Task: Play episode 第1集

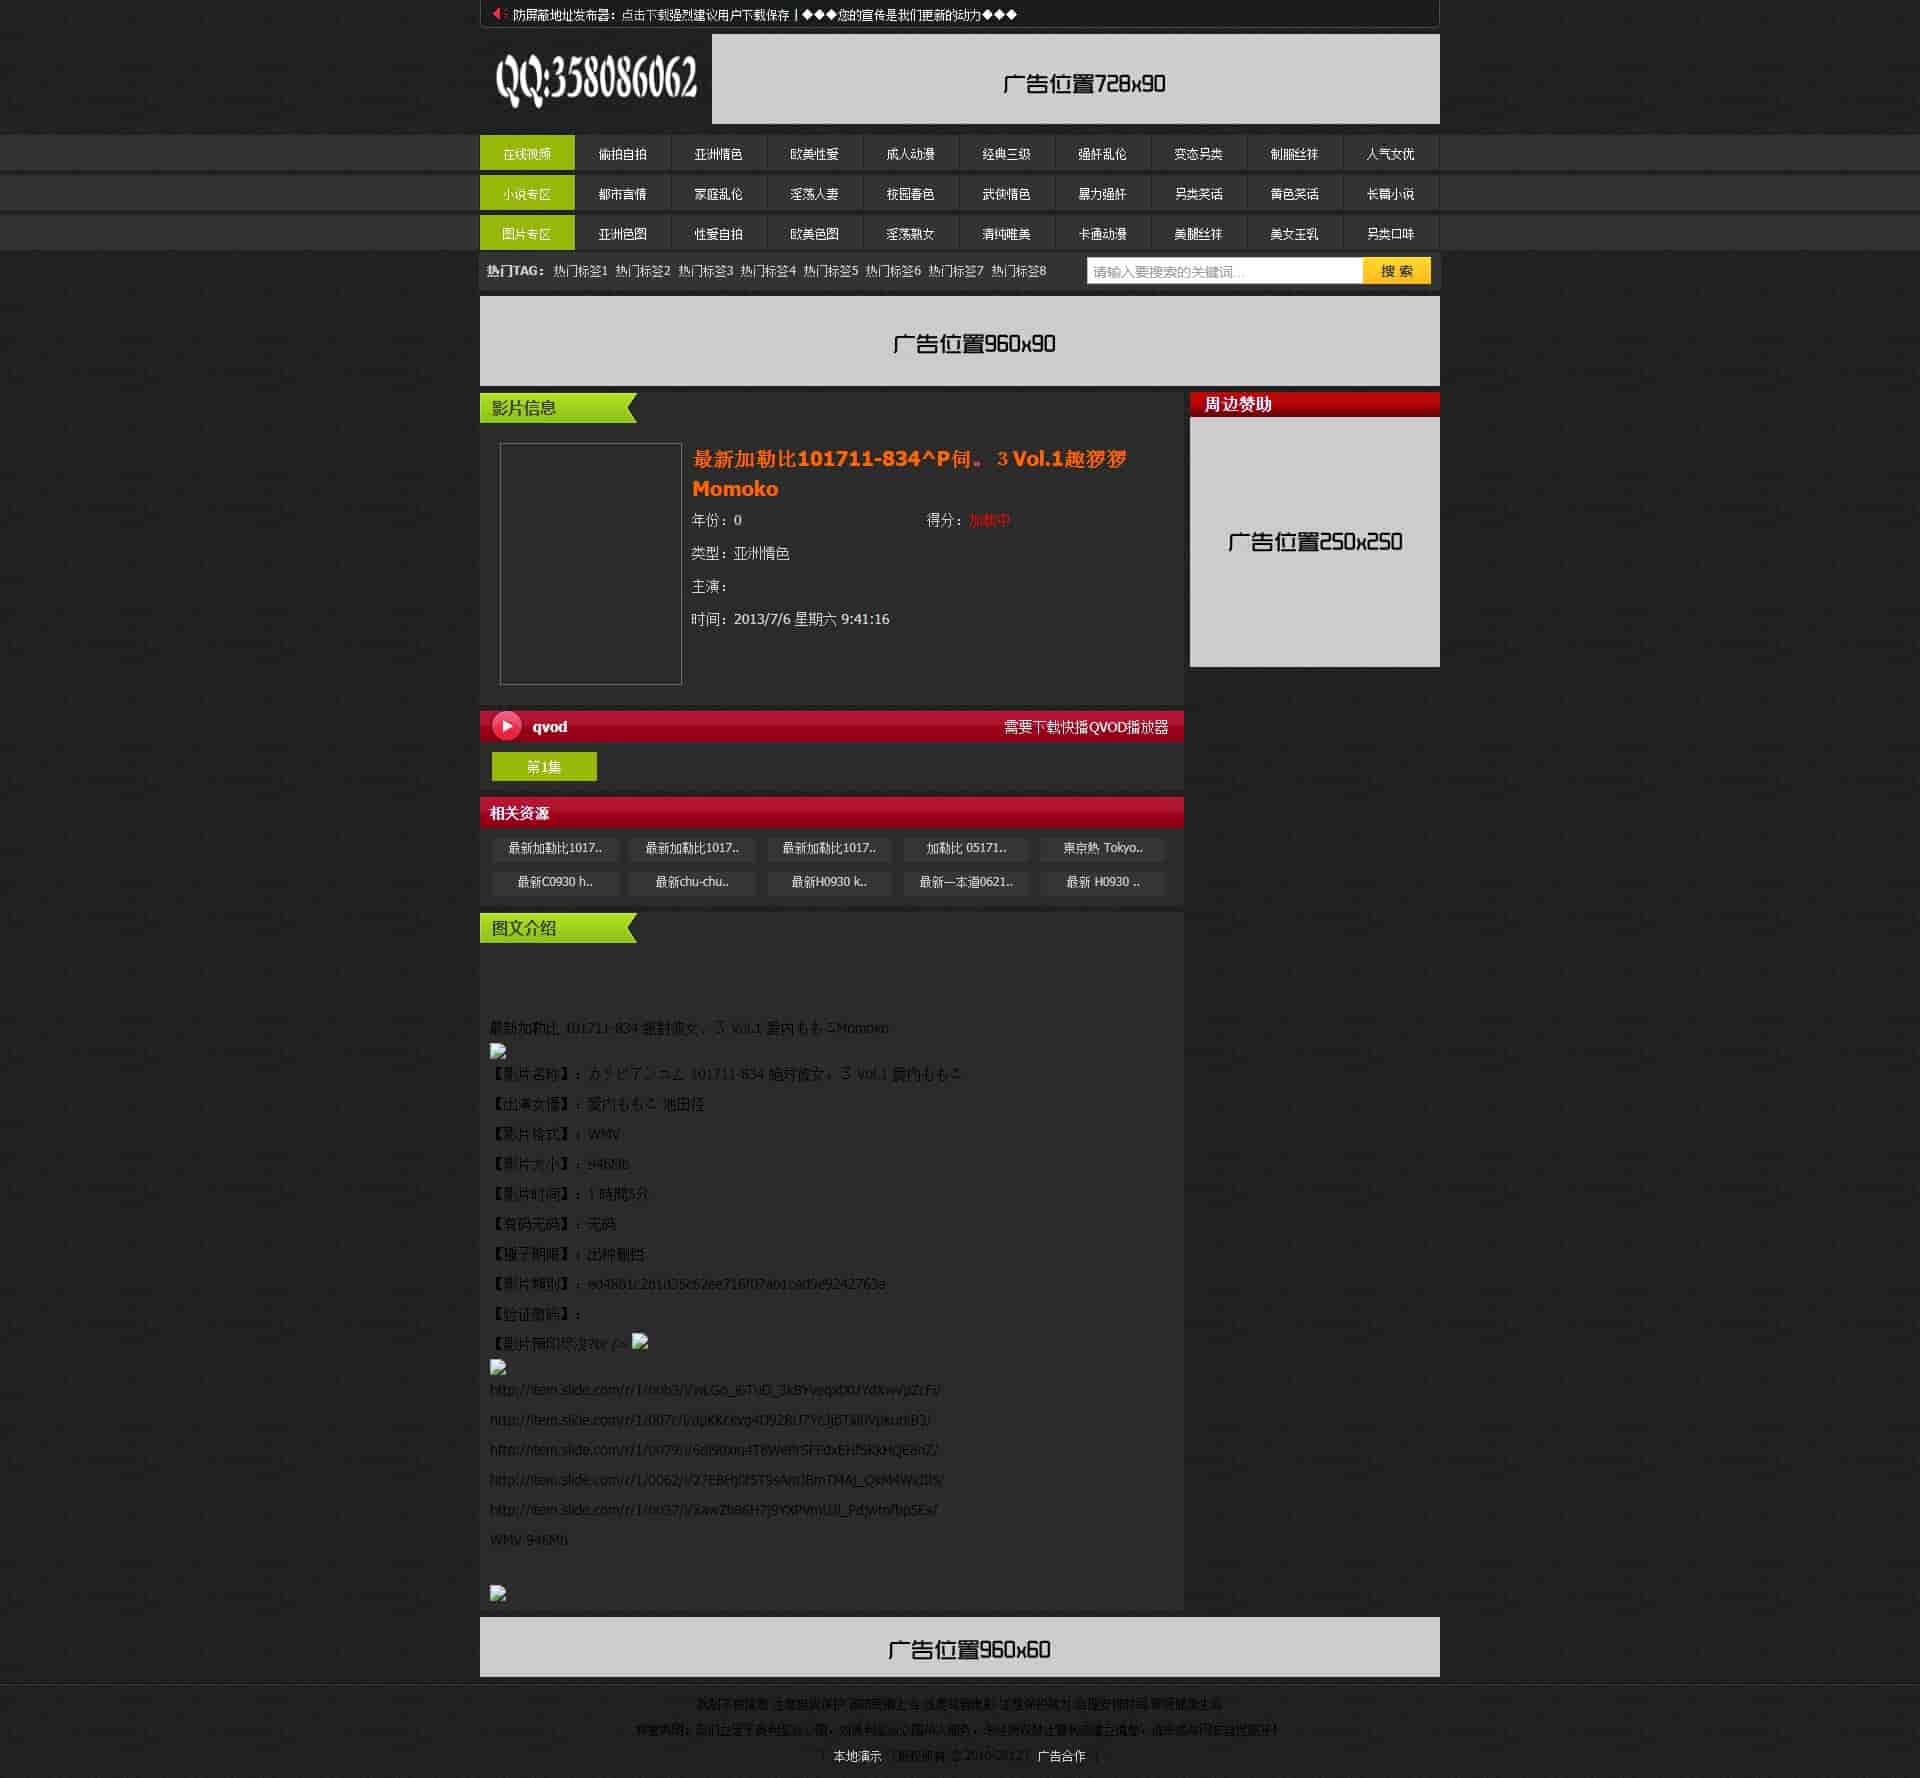Action: [544, 766]
